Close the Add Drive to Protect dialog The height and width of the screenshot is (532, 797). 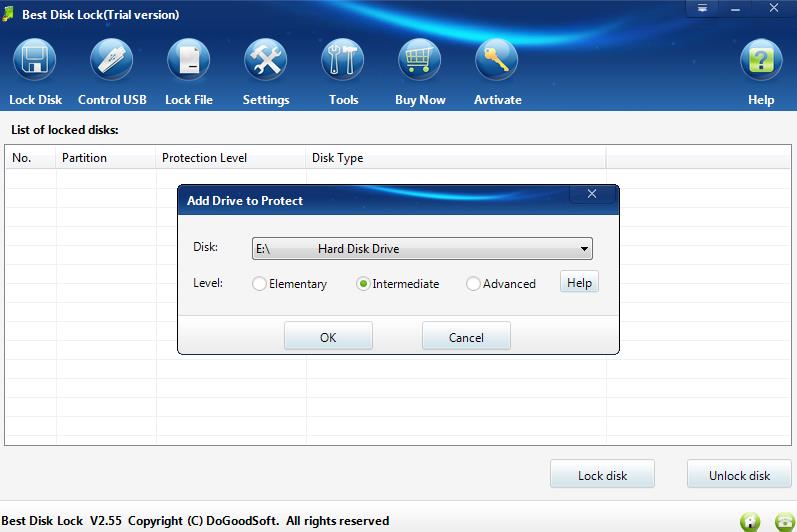click(592, 194)
